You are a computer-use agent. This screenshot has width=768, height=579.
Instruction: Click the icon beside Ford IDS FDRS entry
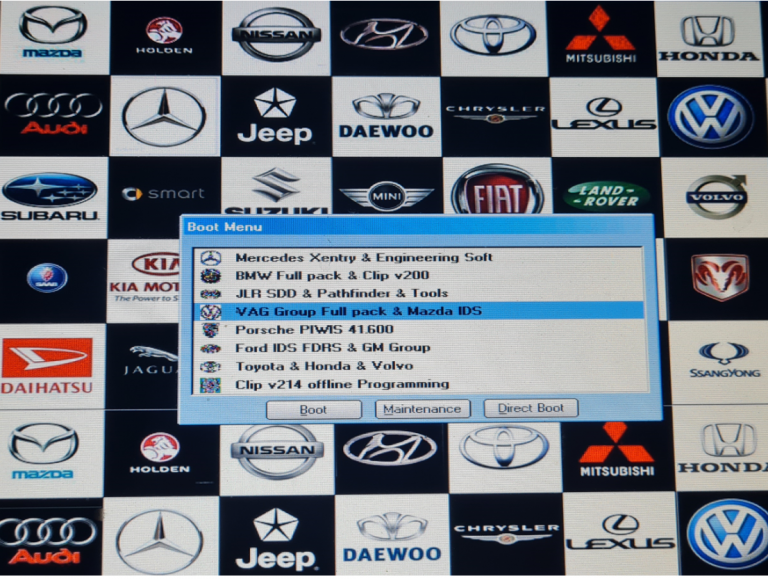(211, 348)
